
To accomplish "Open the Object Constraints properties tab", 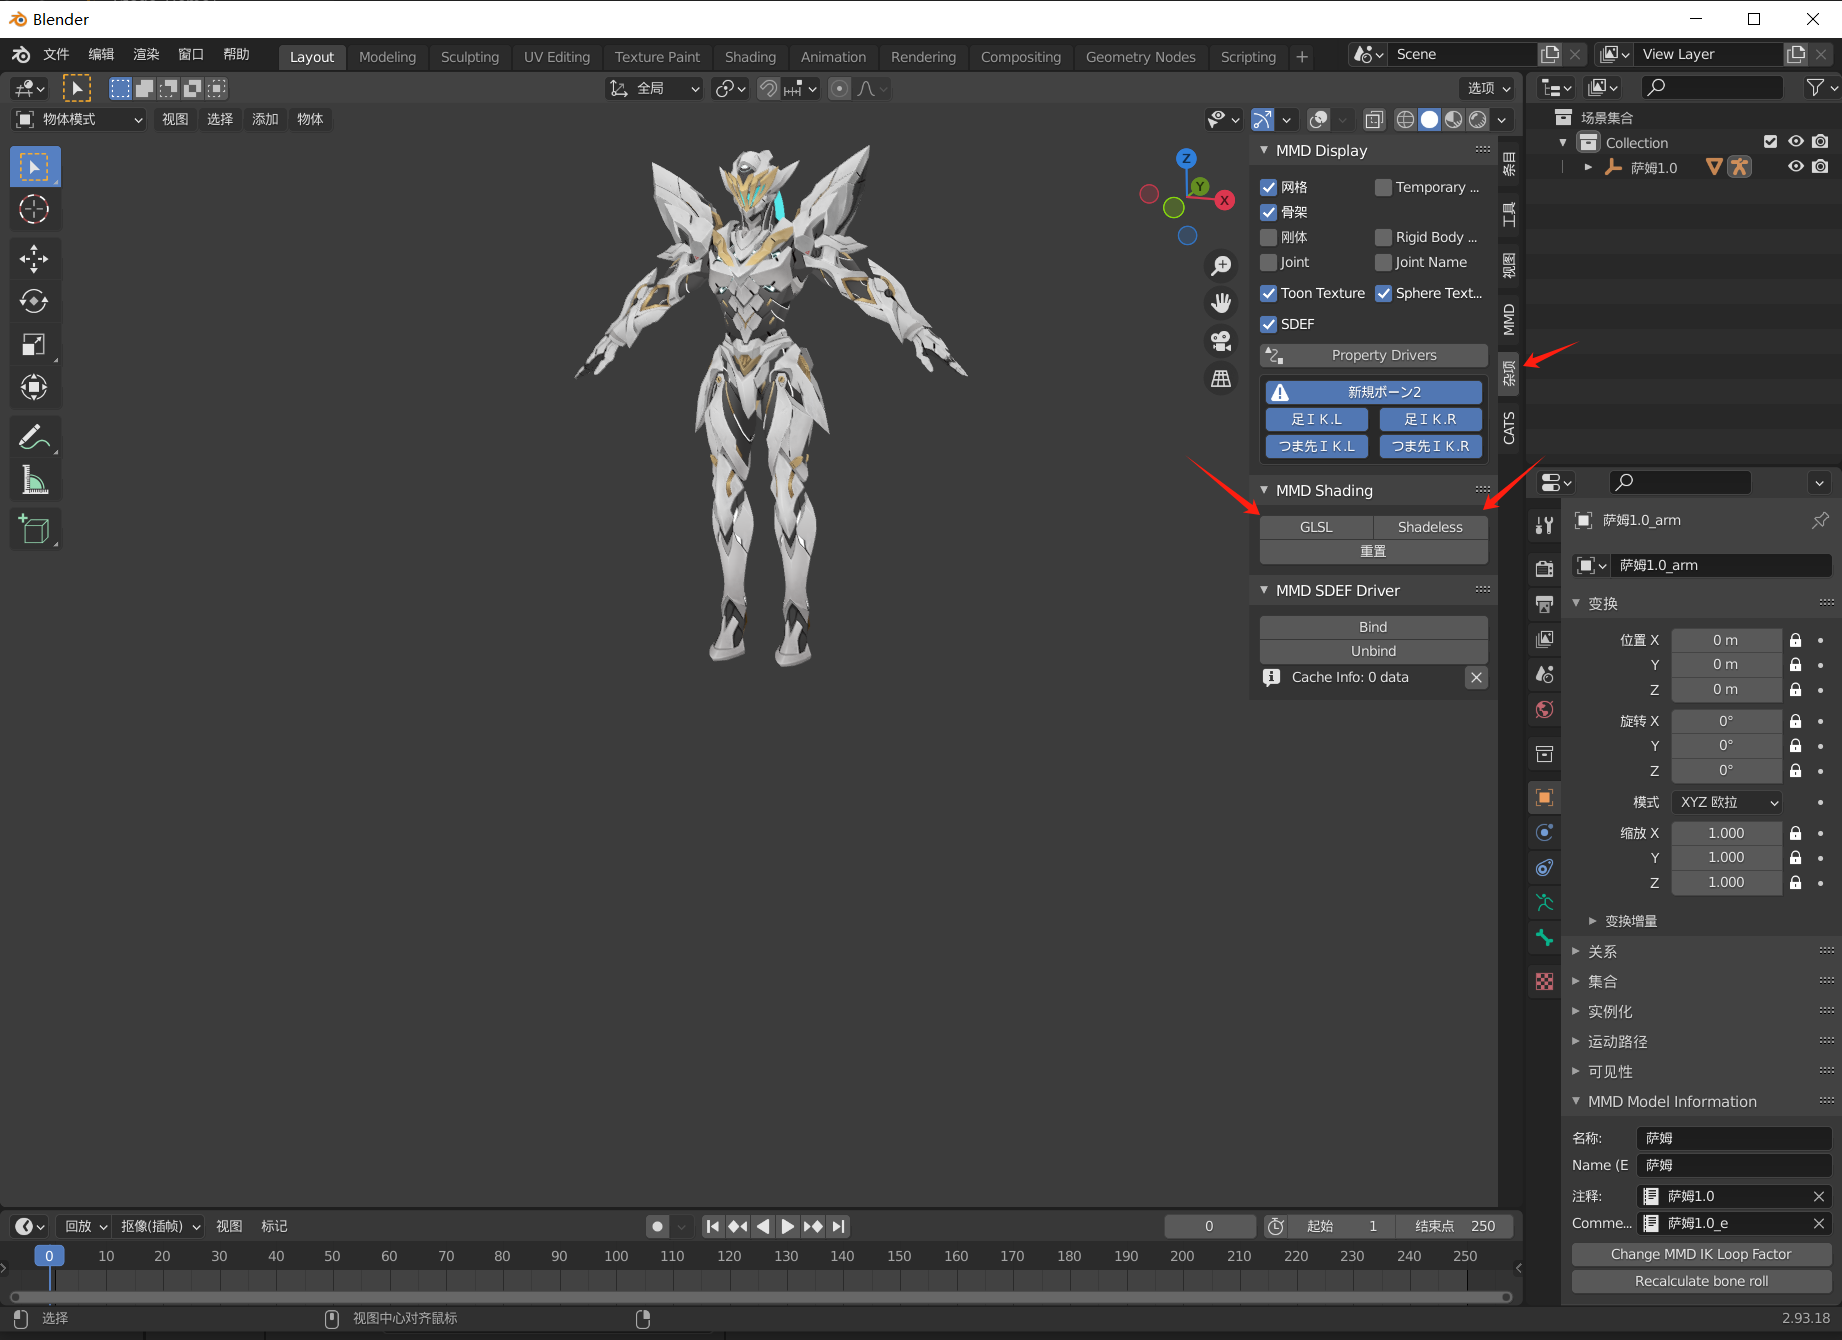I will pos(1545,867).
